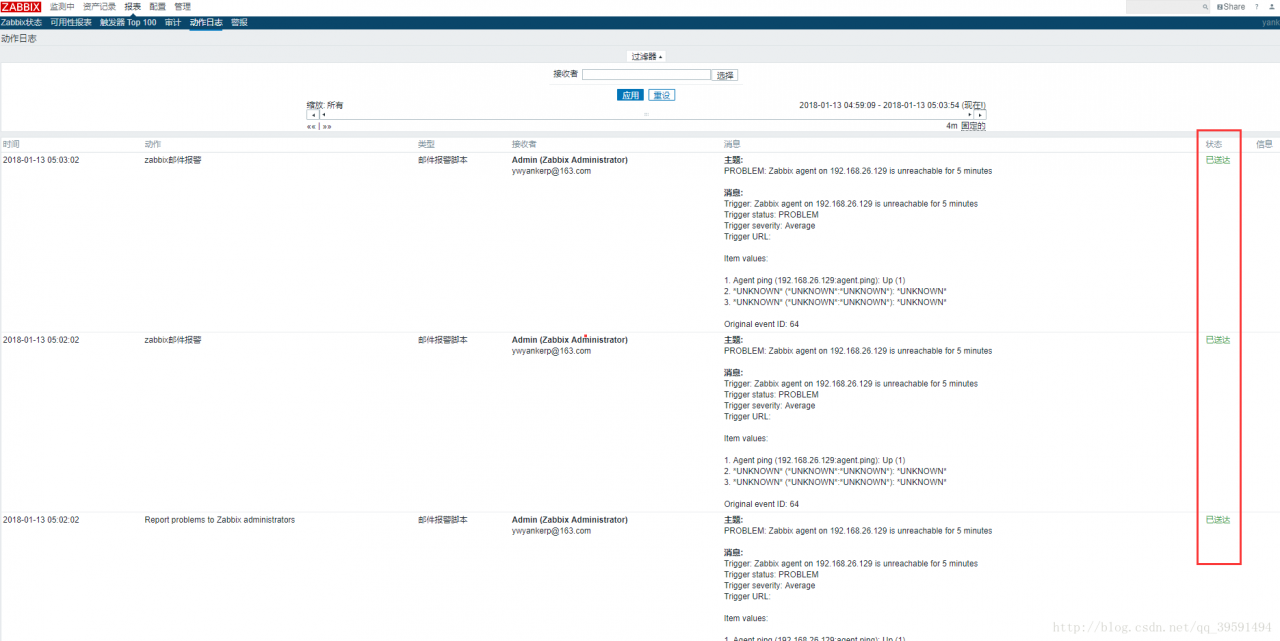
Task: Open the 监测中 menu
Action: click(62, 7)
